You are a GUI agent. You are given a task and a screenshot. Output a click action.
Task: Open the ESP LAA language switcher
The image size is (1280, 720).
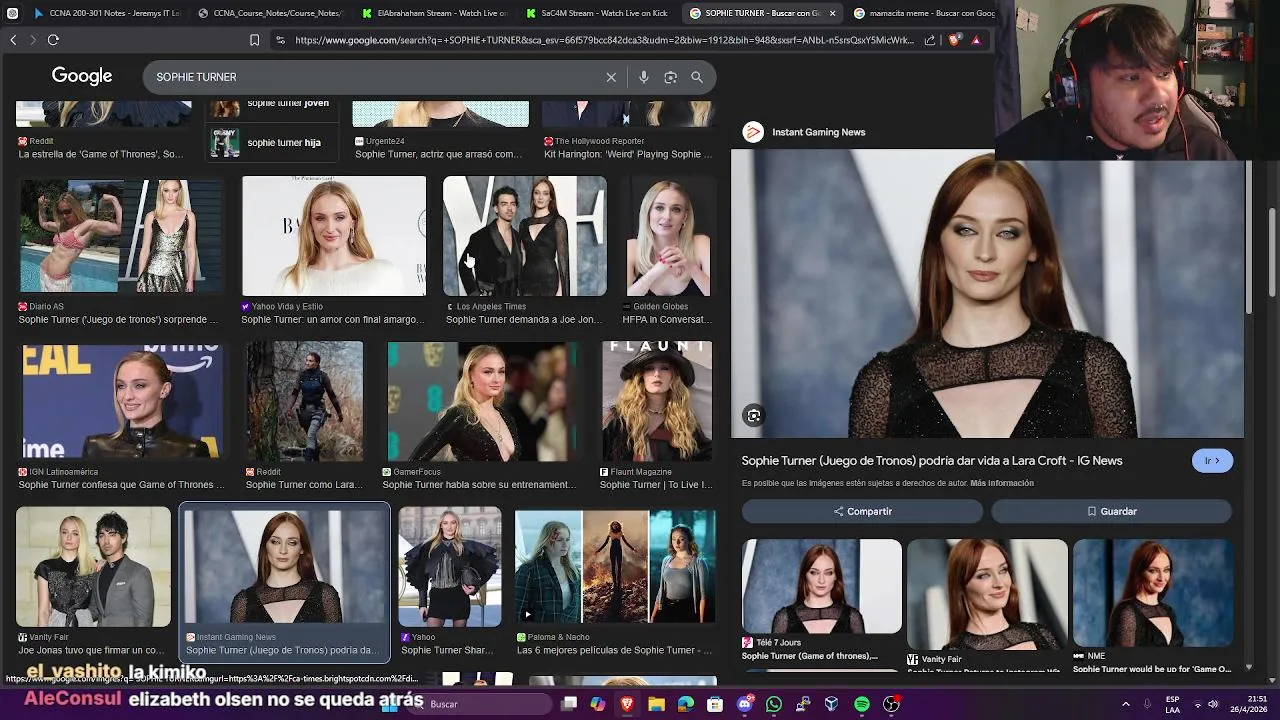tap(1172, 704)
